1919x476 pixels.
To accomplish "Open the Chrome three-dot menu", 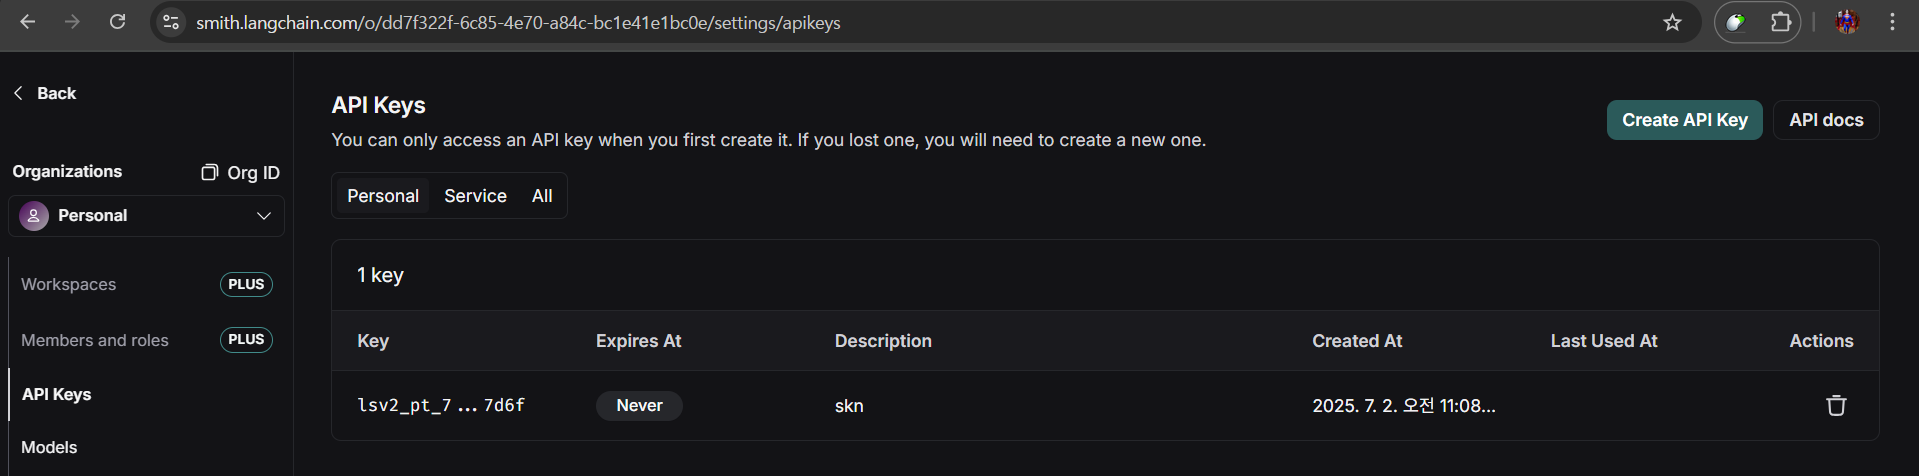I will pos(1892,22).
